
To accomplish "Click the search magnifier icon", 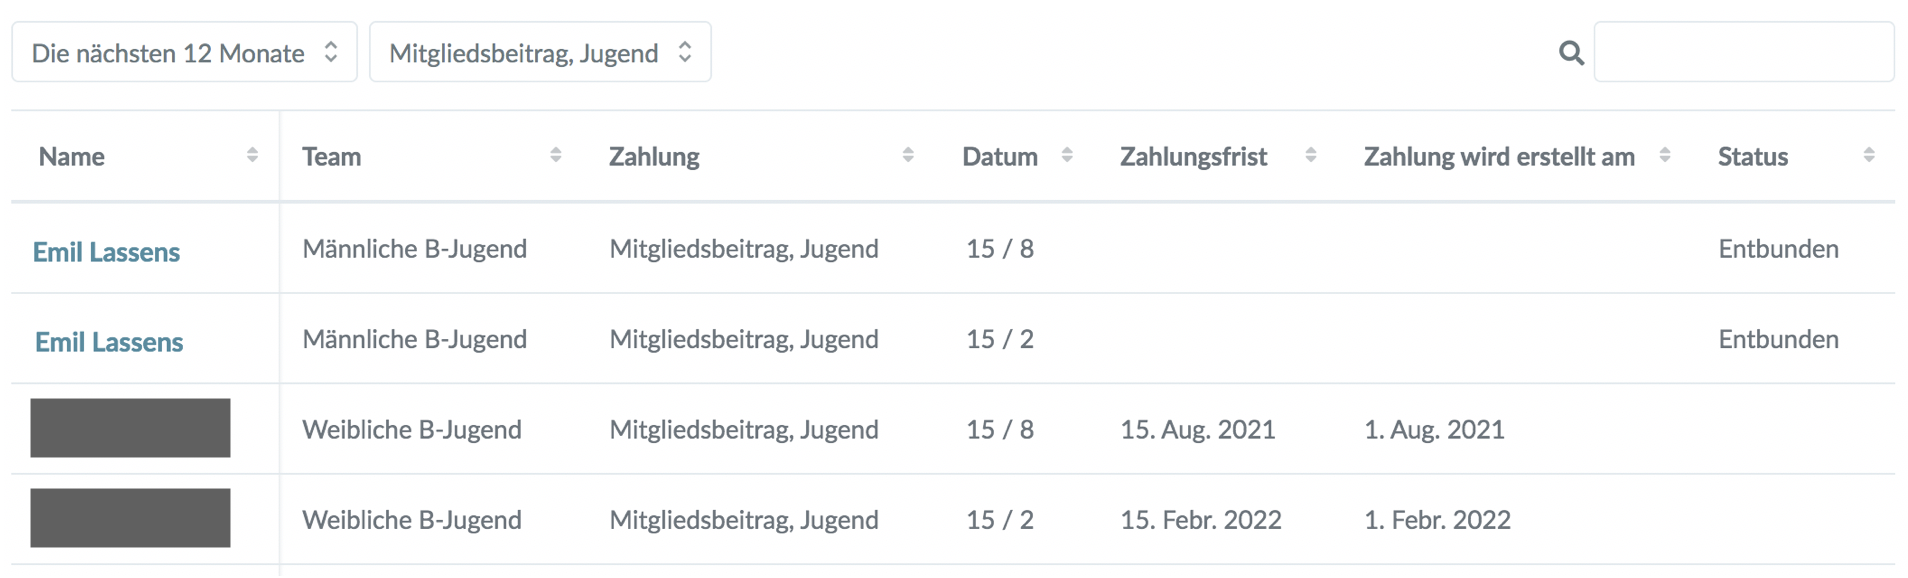I will (1571, 53).
